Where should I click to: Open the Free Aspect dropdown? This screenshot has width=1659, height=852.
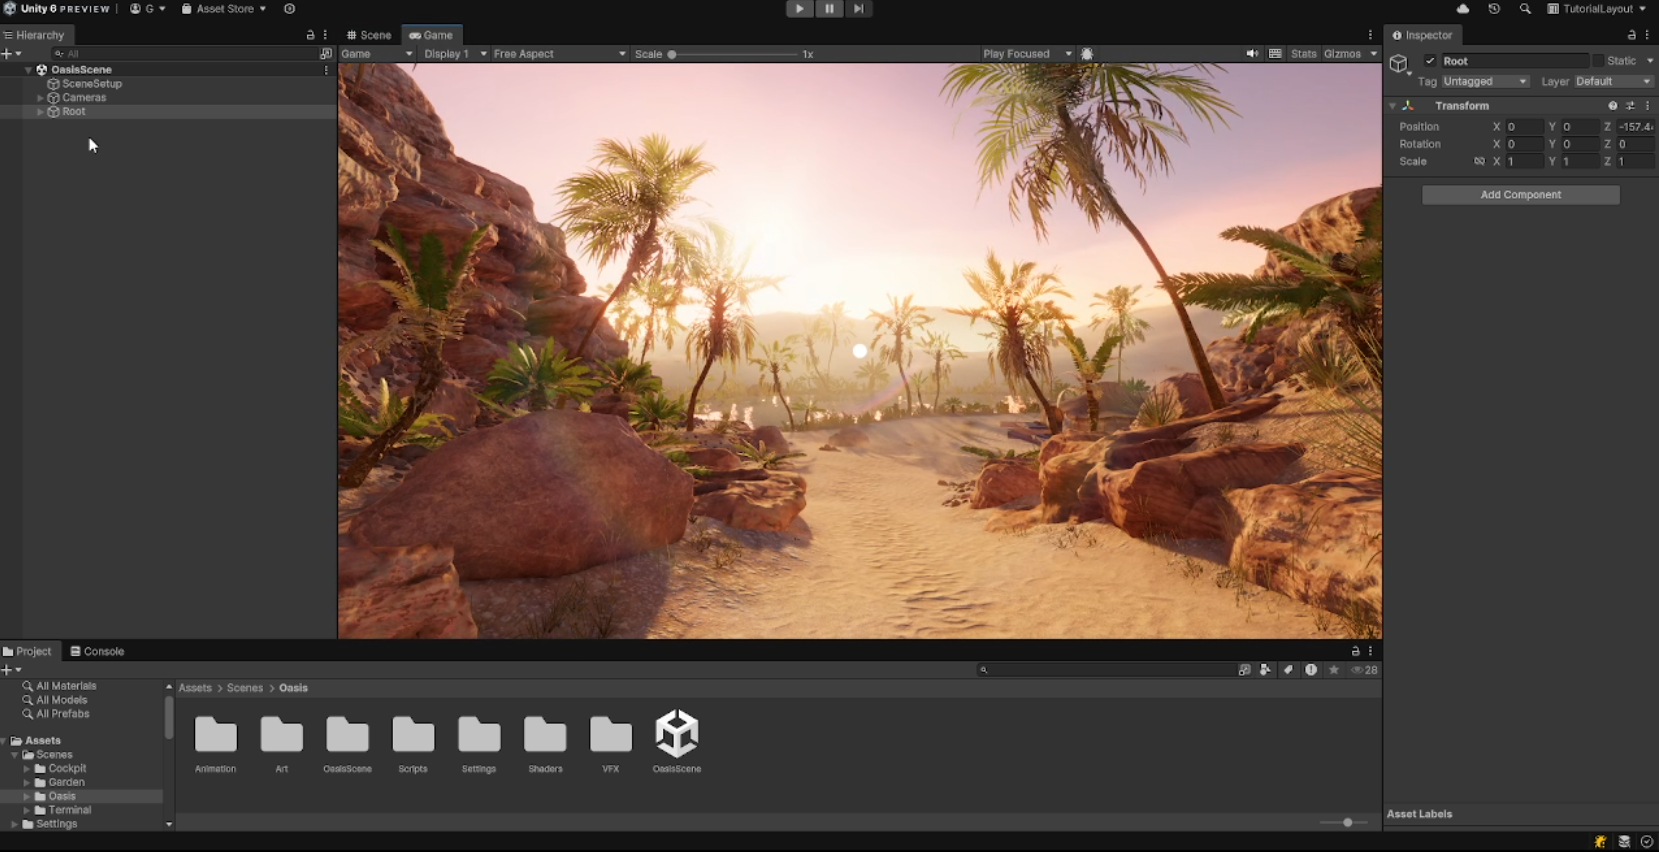tap(559, 54)
